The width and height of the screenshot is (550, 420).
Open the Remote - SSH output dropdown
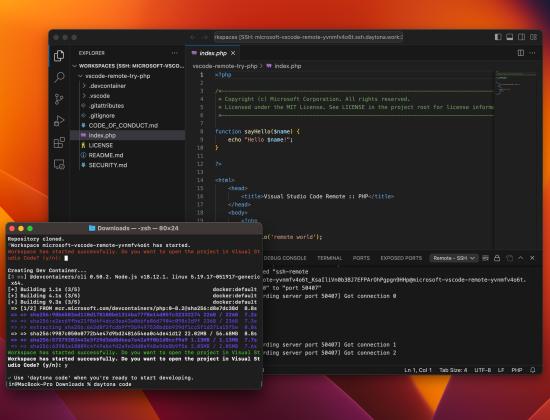454,258
